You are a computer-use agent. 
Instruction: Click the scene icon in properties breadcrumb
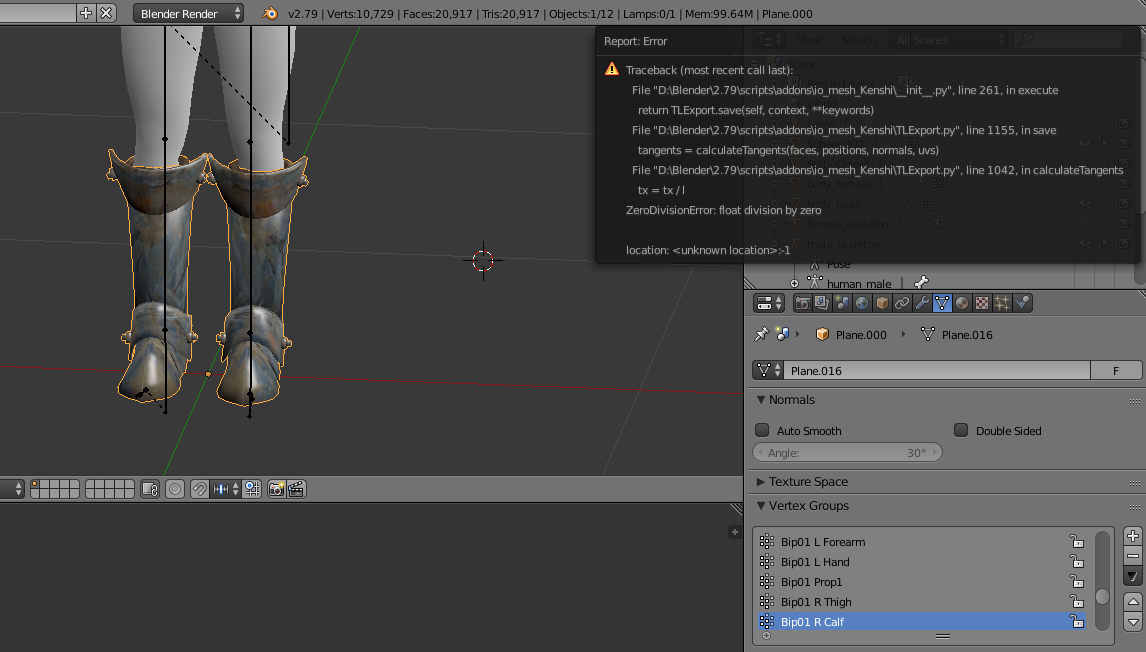pyautogui.click(x=782, y=334)
